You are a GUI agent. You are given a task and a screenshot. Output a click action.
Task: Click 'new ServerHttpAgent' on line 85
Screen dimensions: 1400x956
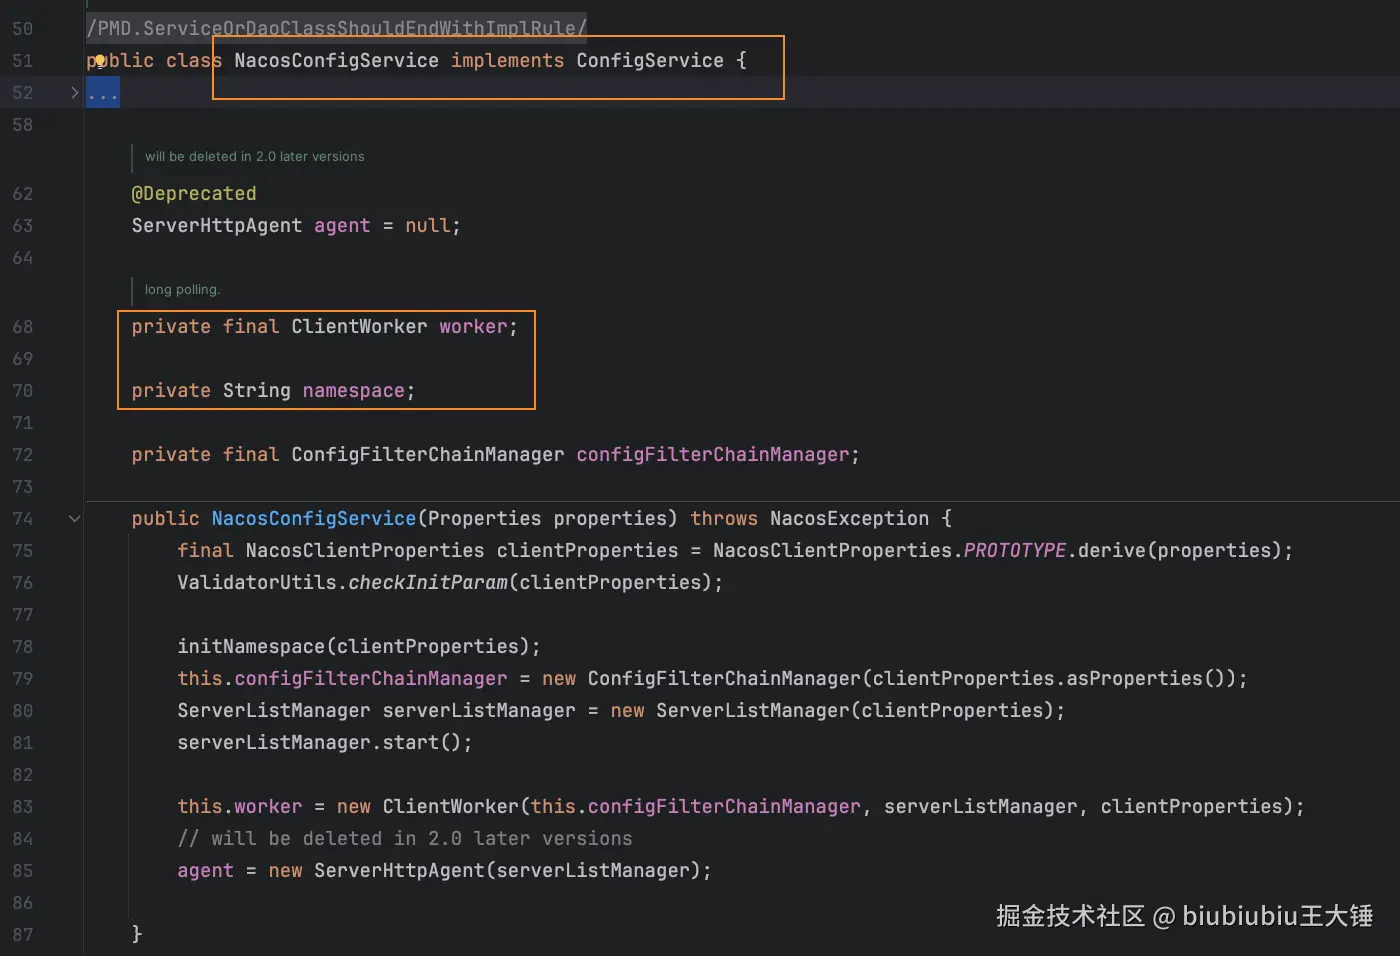tap(376, 870)
